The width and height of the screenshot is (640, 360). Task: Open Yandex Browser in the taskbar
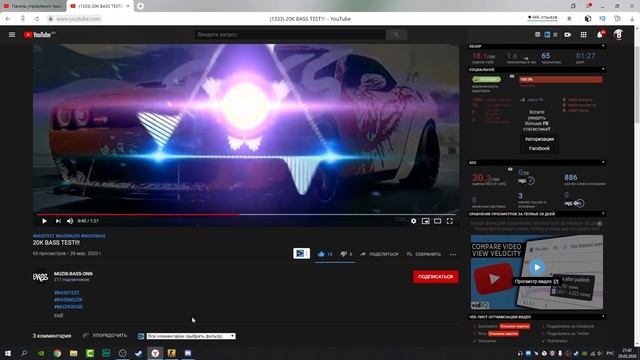[x=155, y=353]
